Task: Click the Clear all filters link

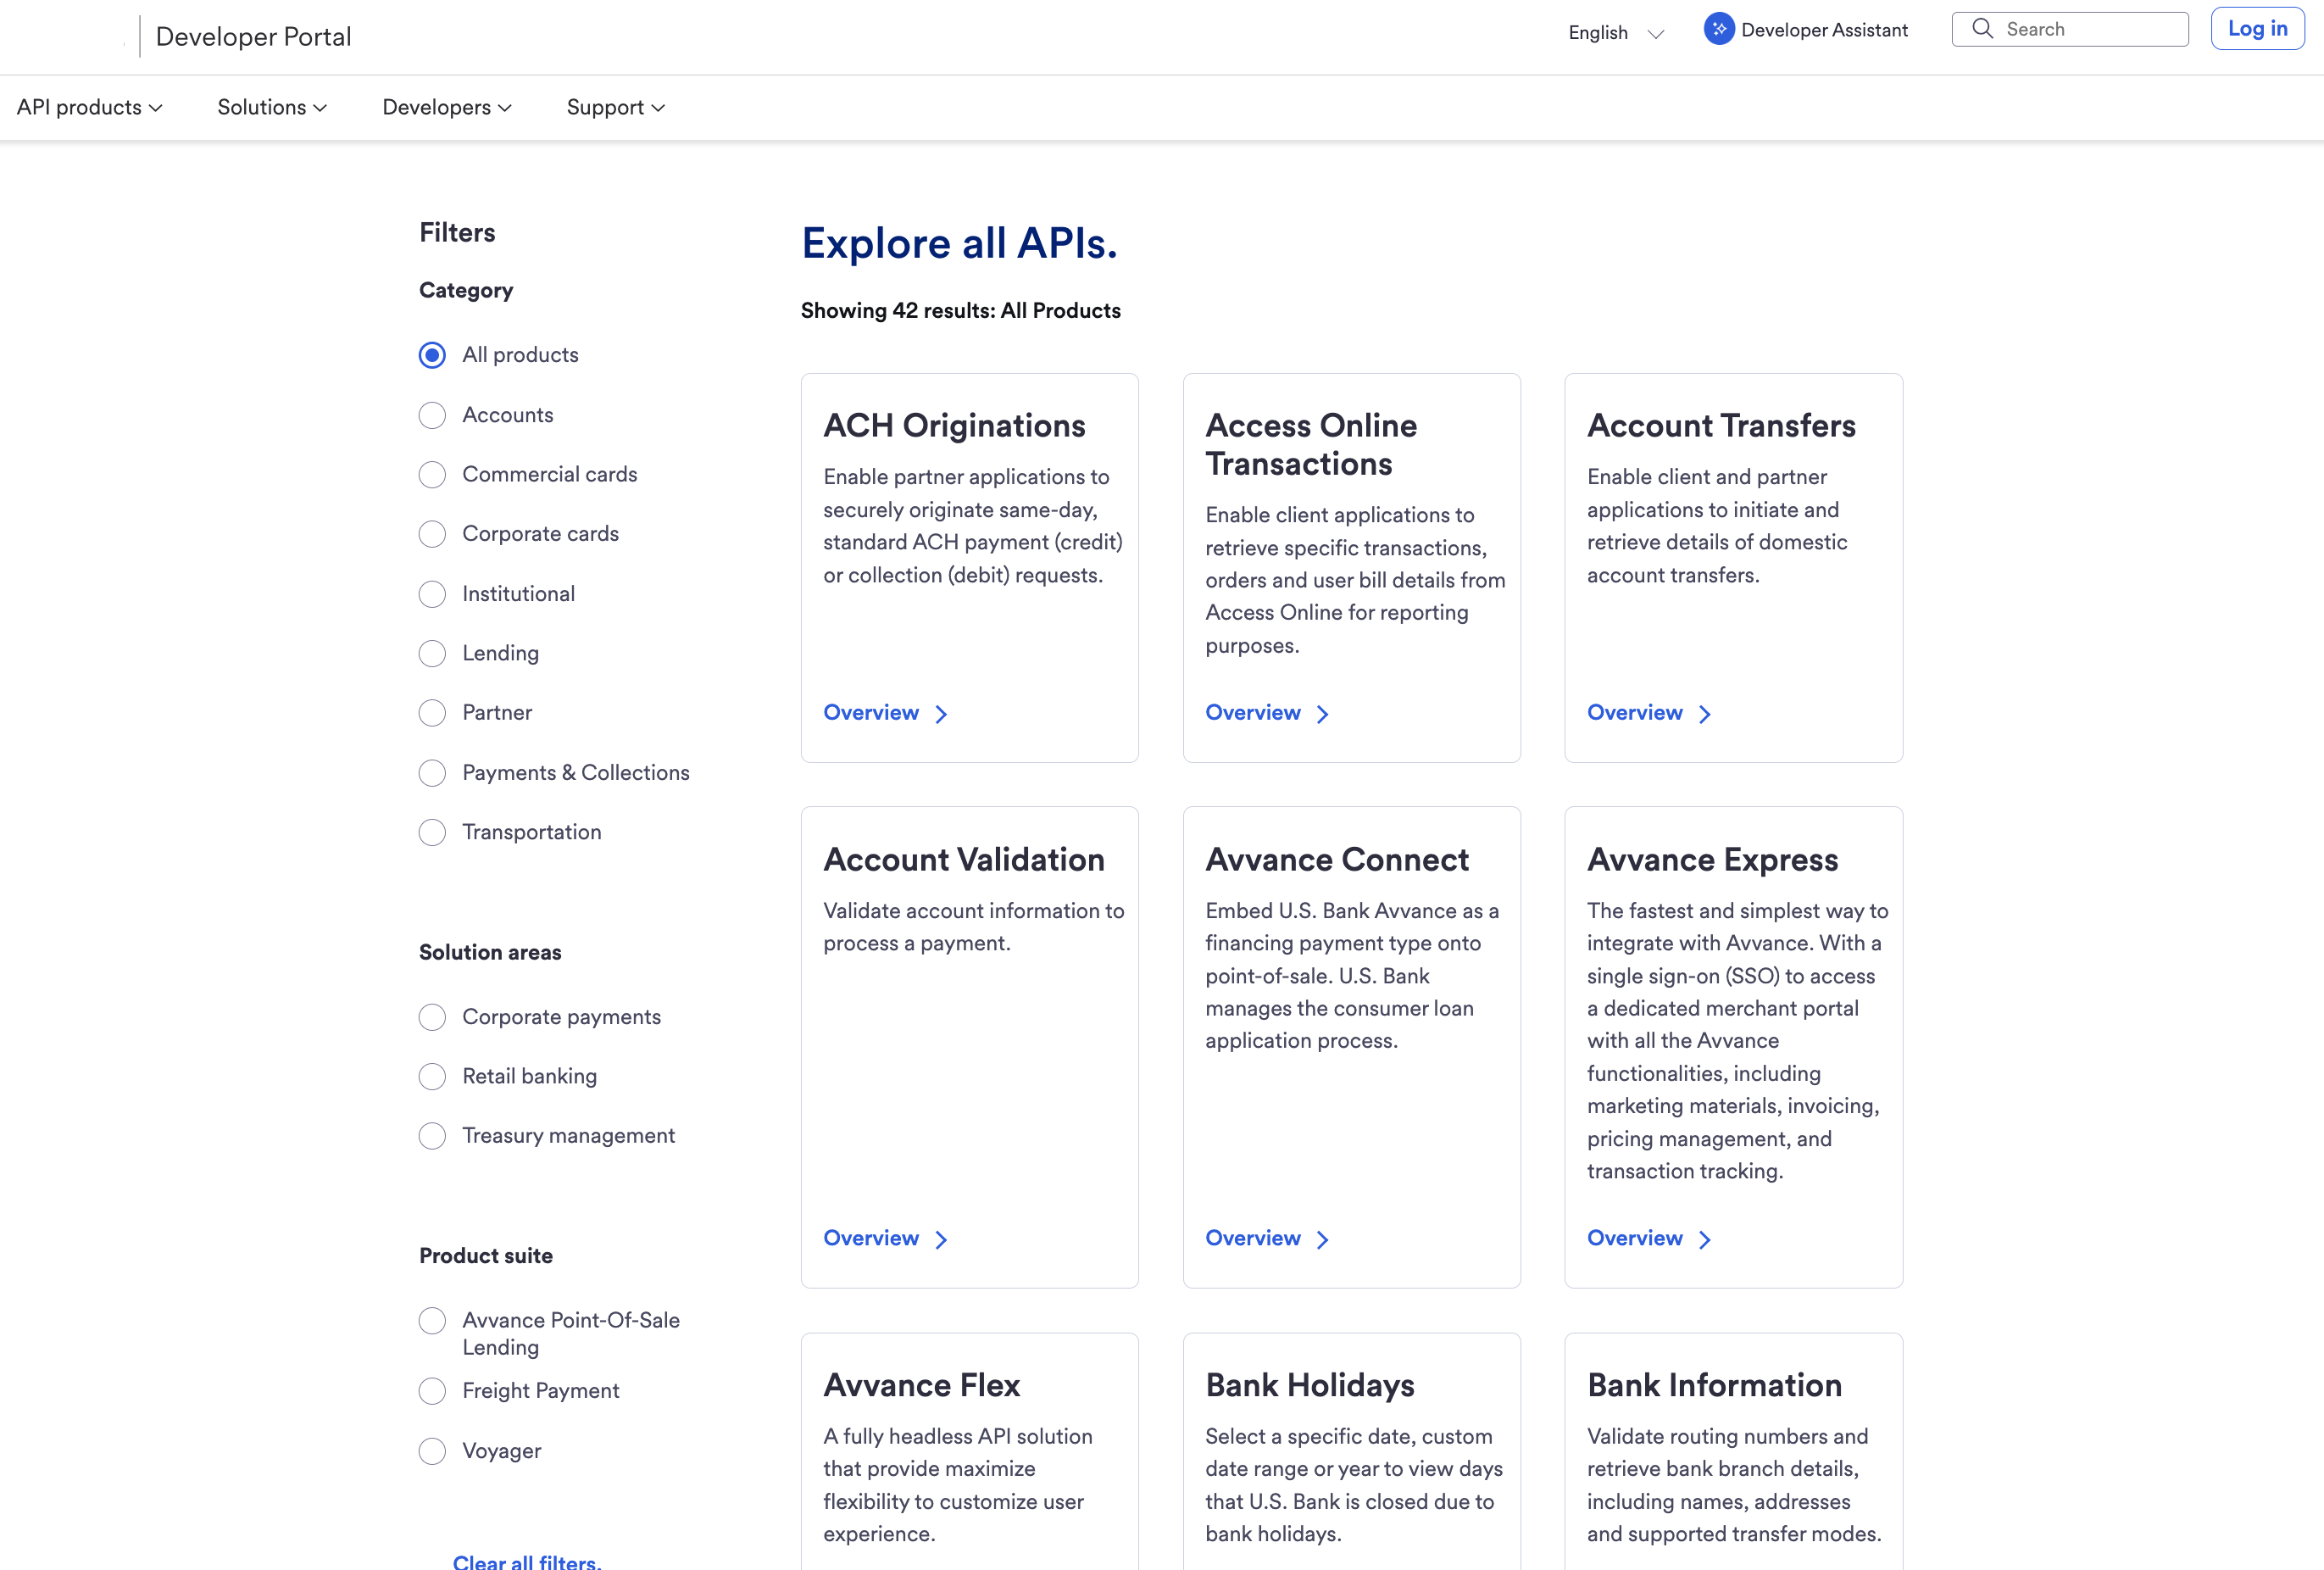Action: pyautogui.click(x=527, y=1561)
